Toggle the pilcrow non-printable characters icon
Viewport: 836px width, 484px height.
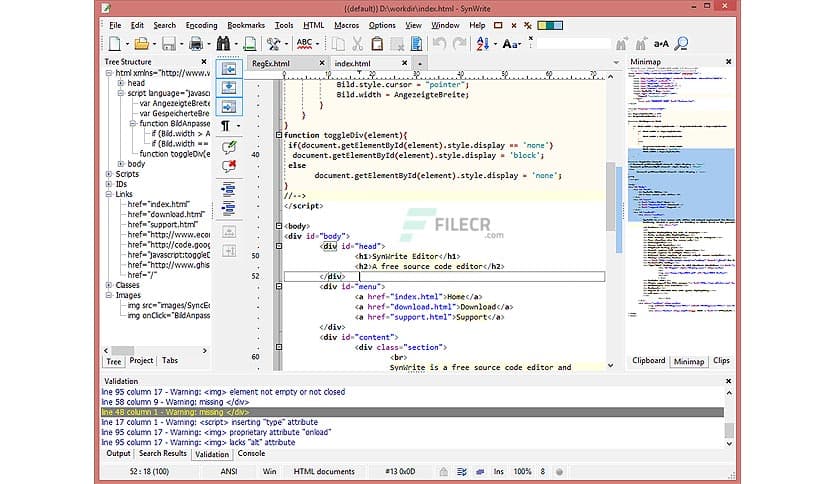click(x=225, y=126)
